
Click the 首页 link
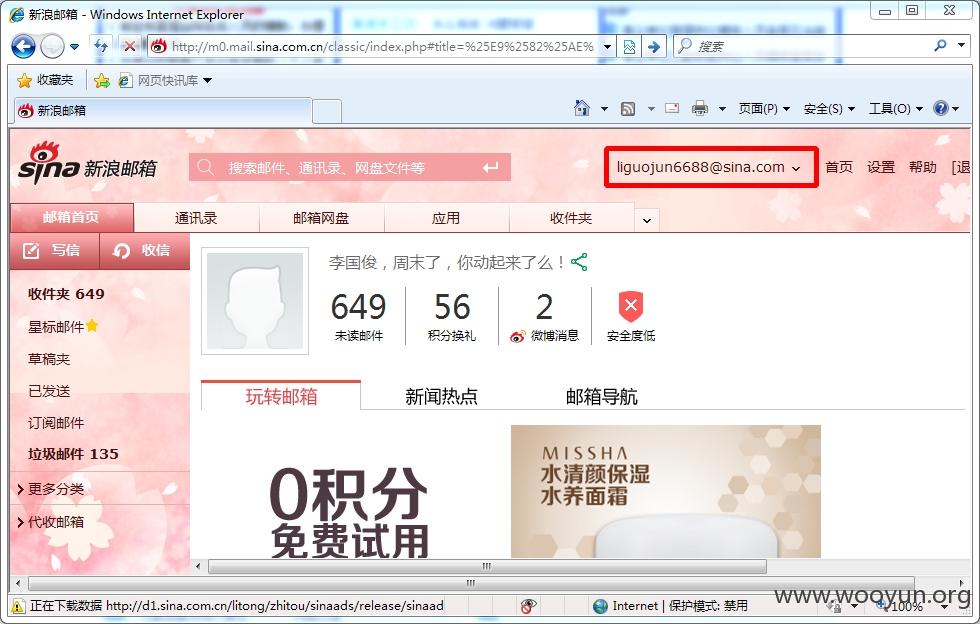click(839, 167)
